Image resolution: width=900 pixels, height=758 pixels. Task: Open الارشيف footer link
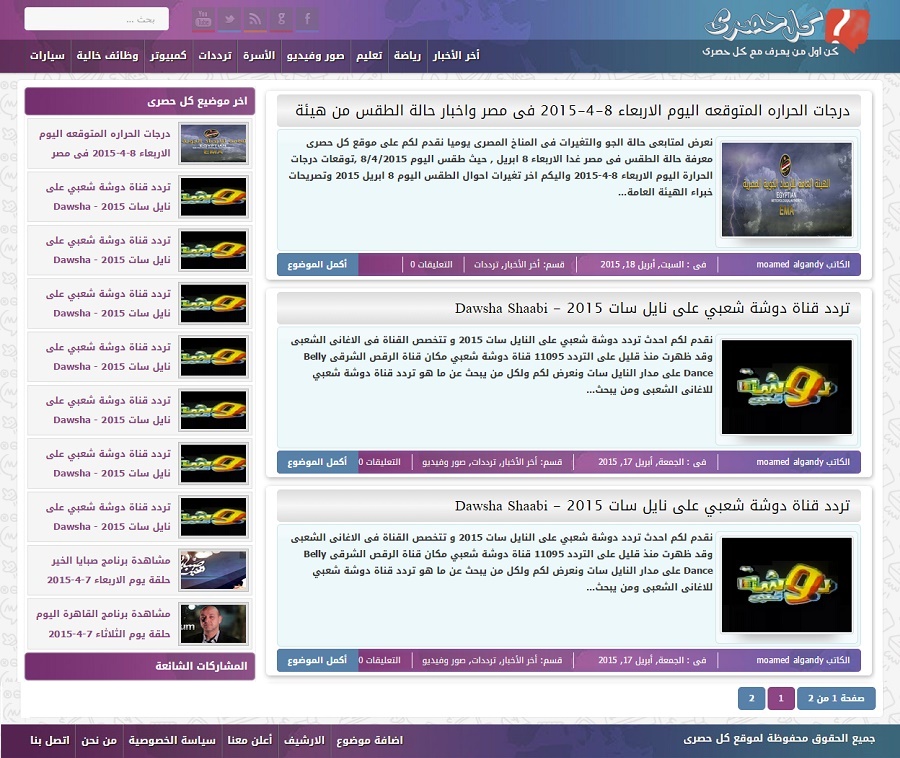(x=304, y=740)
